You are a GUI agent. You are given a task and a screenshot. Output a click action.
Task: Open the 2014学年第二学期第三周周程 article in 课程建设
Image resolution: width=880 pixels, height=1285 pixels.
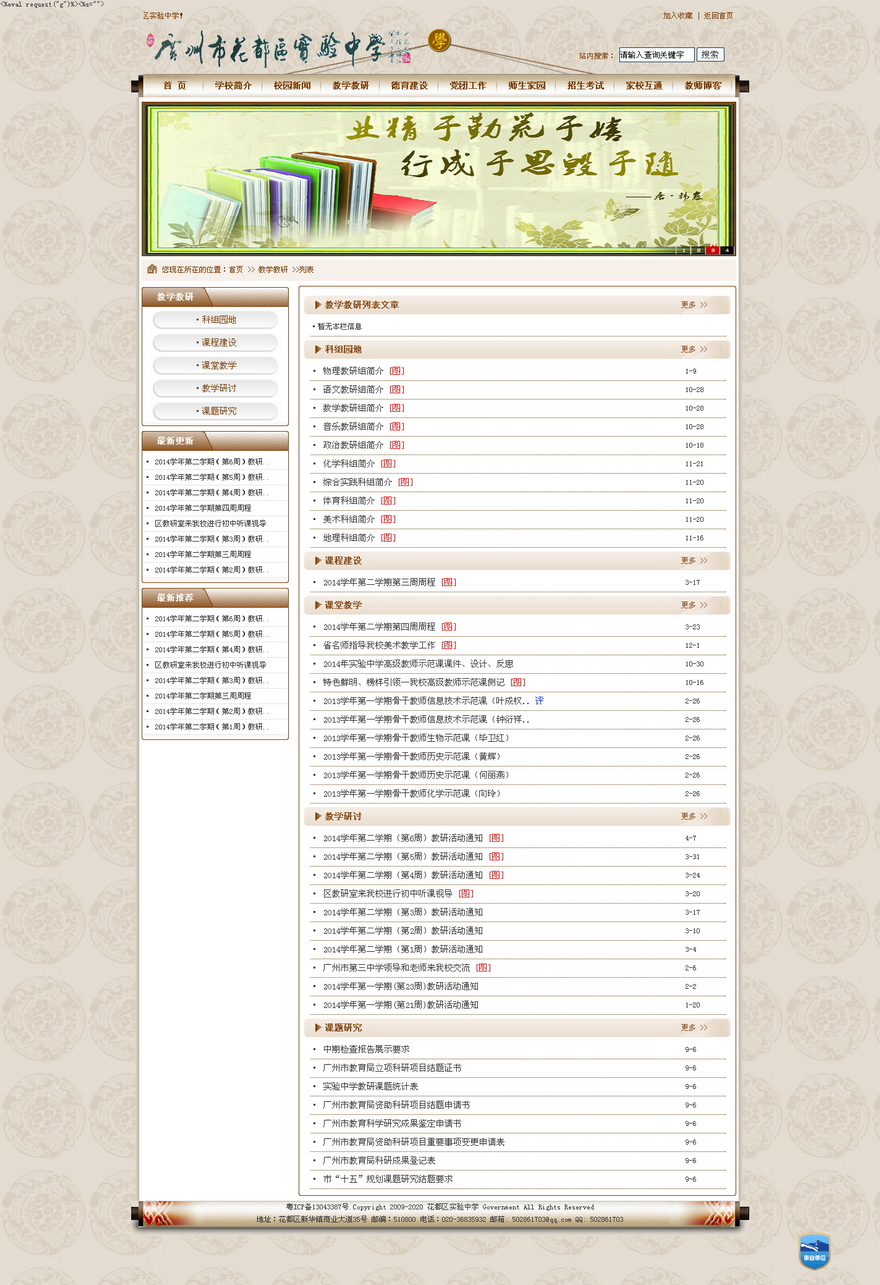coord(379,583)
